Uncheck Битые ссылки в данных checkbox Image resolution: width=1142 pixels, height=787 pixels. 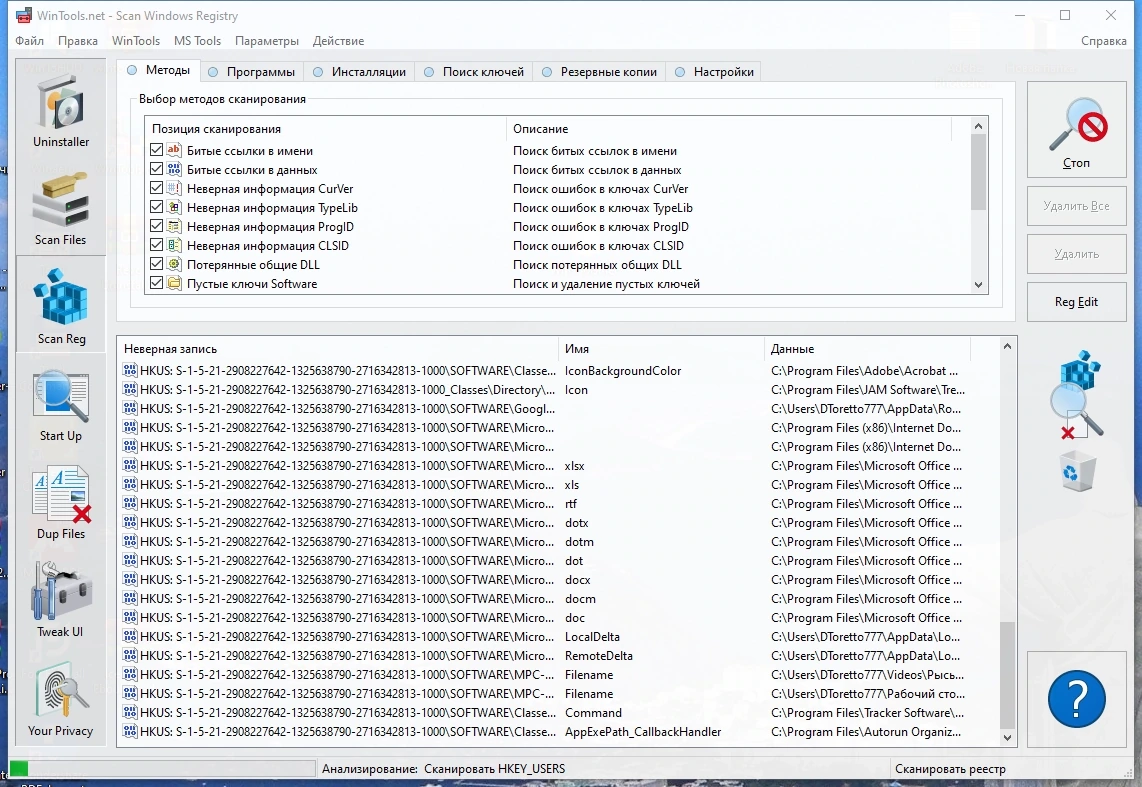[156, 169]
